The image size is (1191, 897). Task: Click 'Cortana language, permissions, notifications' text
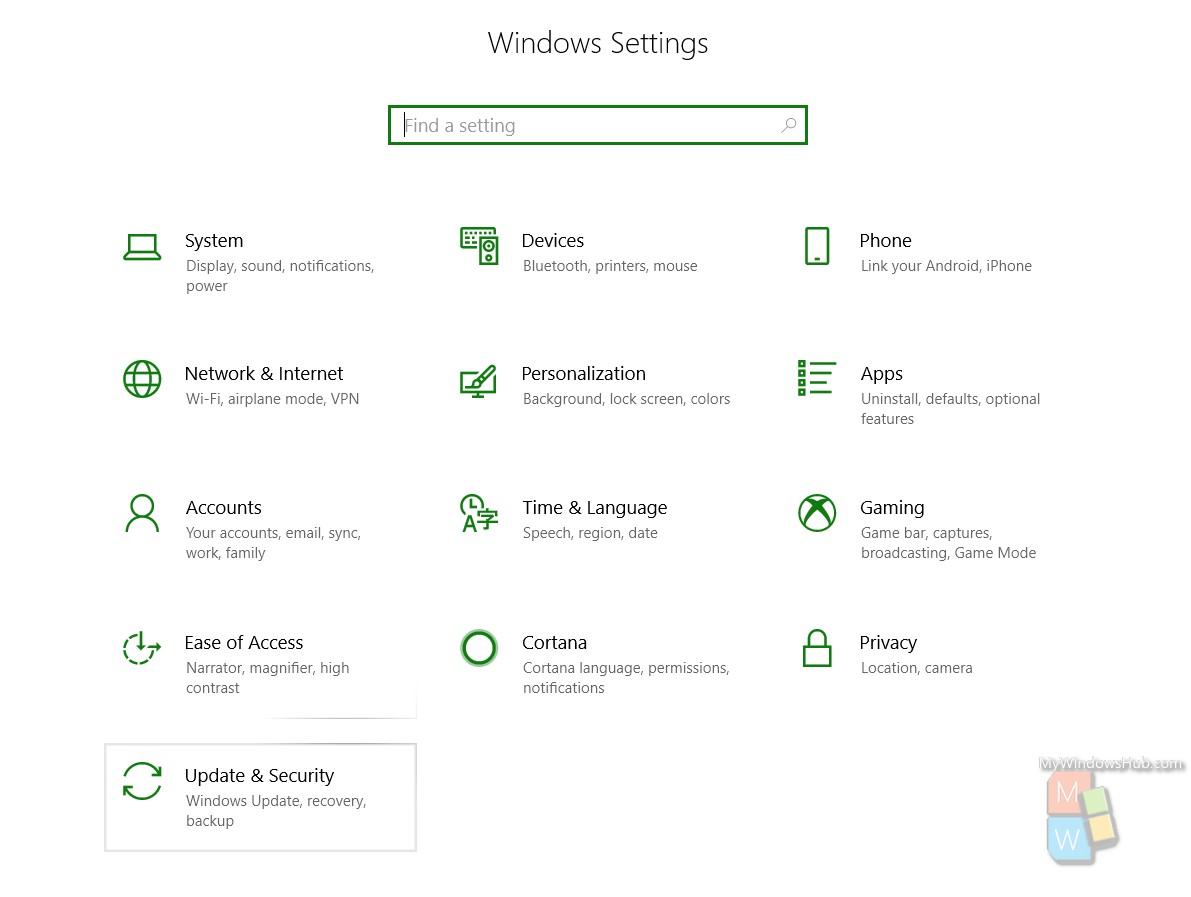tap(626, 677)
